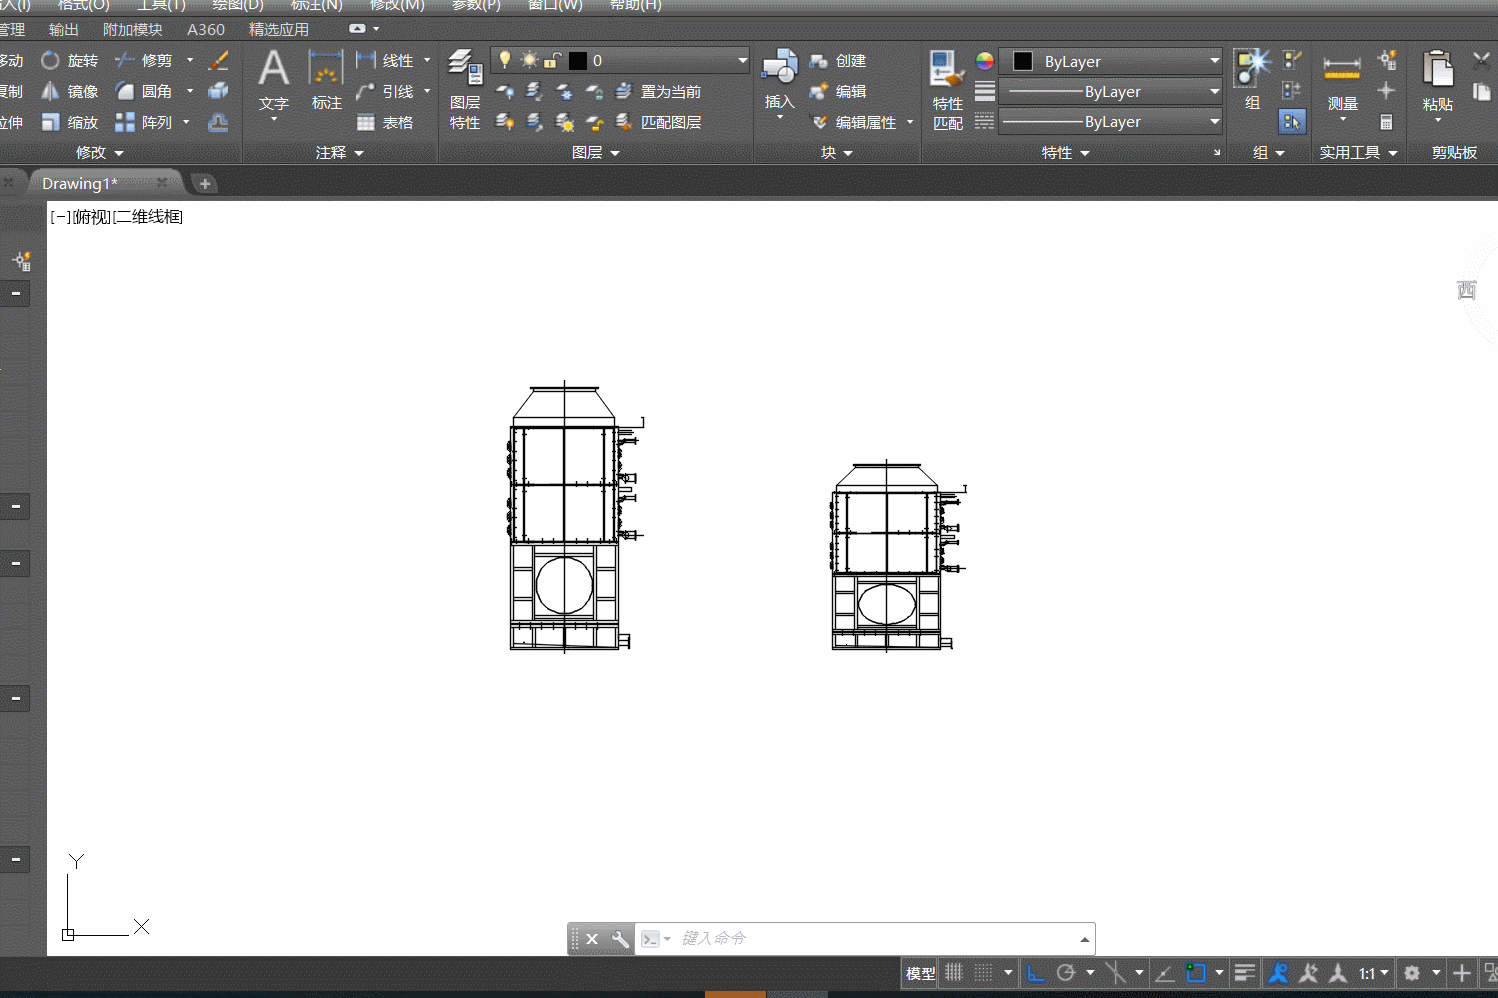
Task: Expand the 修改 (Modify) panel
Action: pyautogui.click(x=100, y=153)
